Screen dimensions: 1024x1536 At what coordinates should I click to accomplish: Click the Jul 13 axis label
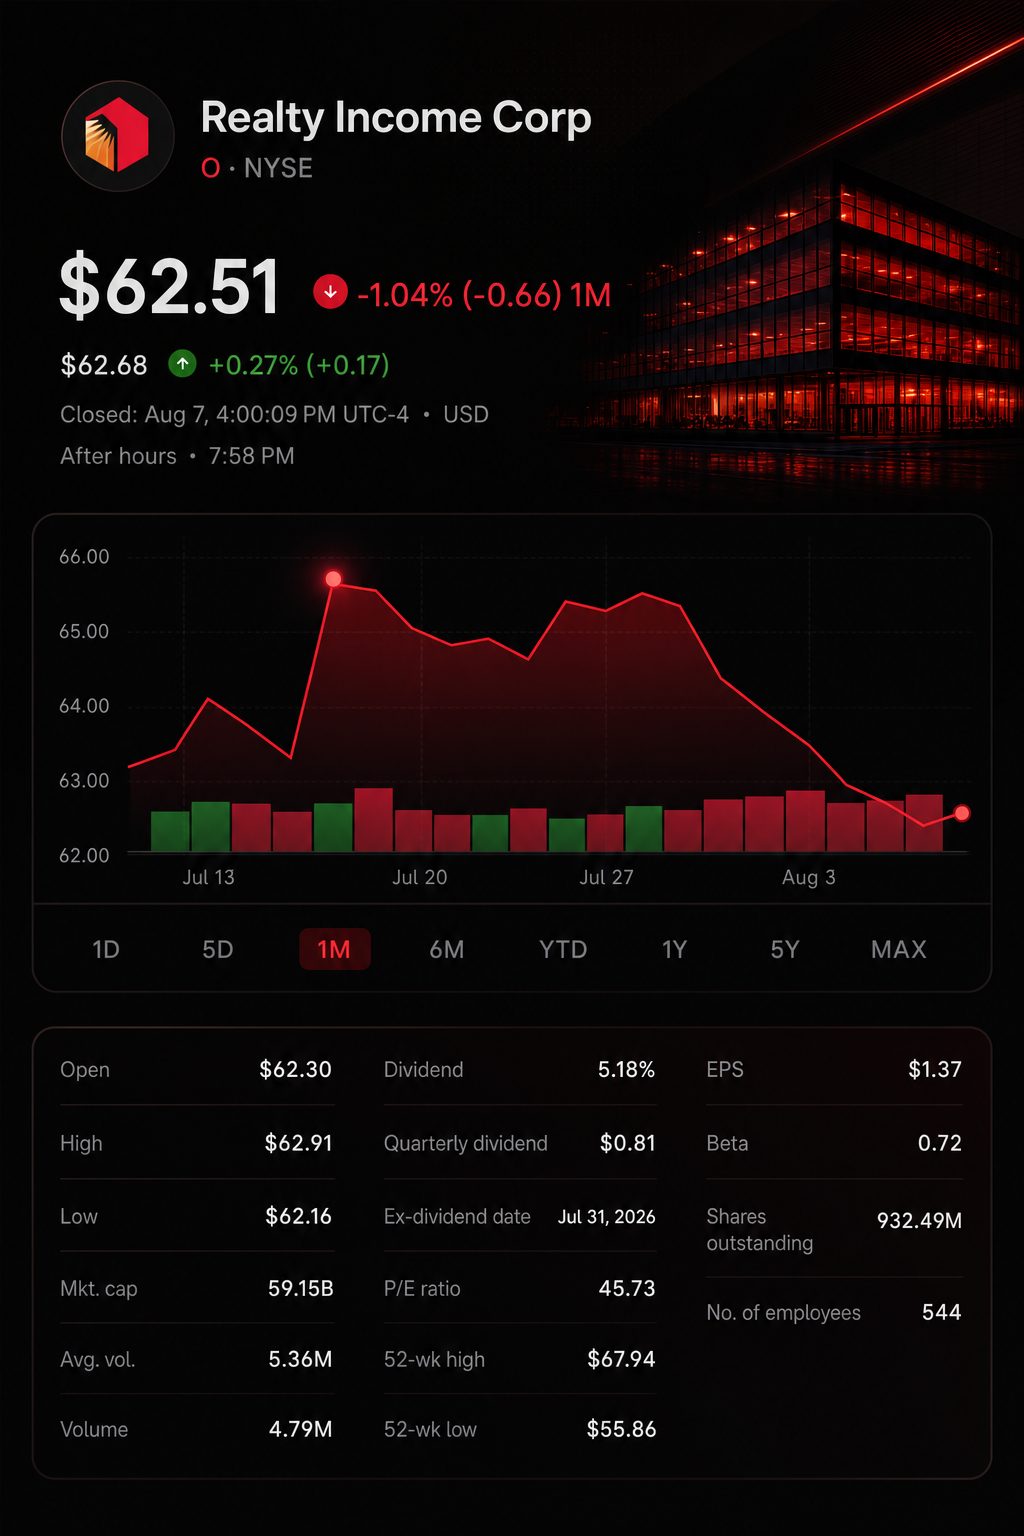click(x=208, y=877)
